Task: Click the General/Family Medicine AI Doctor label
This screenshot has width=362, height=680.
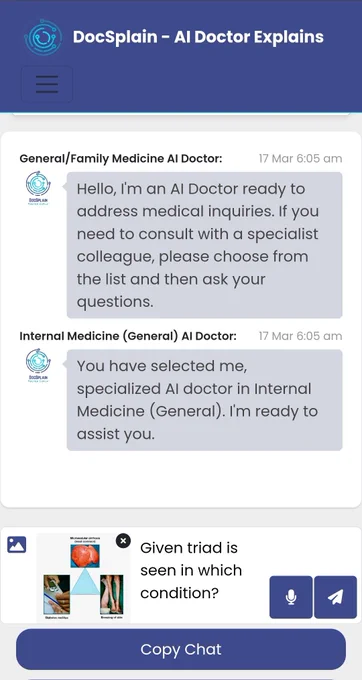Action: click(121, 159)
